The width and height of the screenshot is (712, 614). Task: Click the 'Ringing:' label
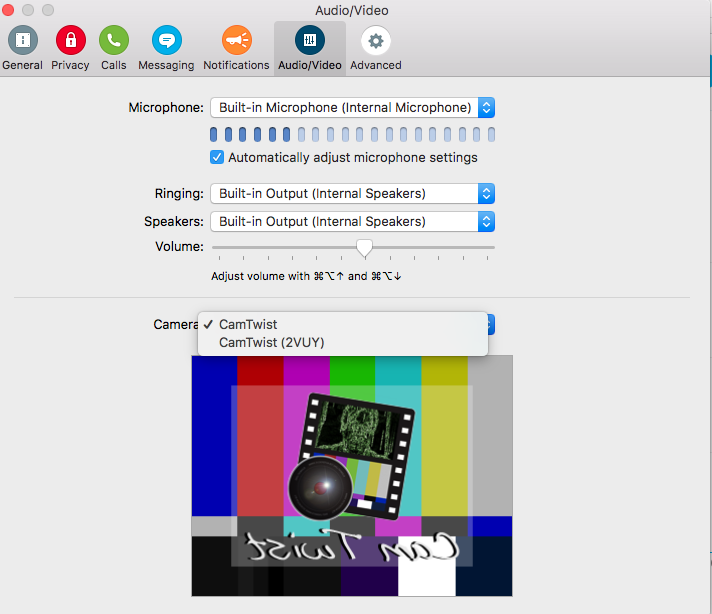click(x=179, y=193)
